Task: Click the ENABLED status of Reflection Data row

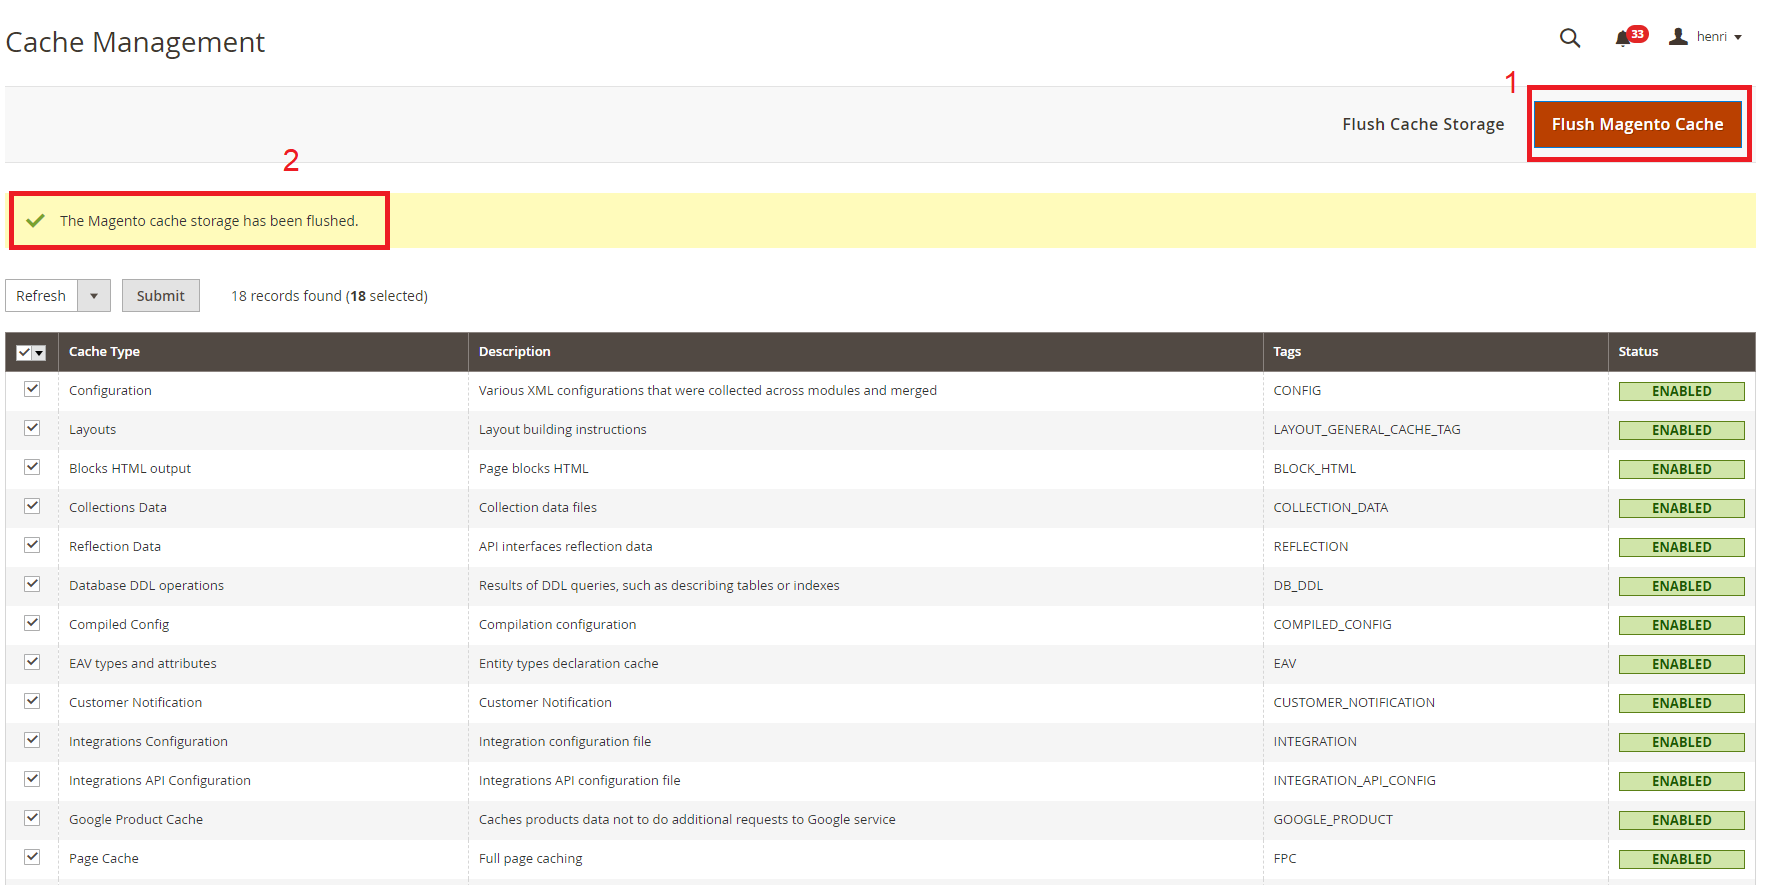Action: pyautogui.click(x=1682, y=547)
